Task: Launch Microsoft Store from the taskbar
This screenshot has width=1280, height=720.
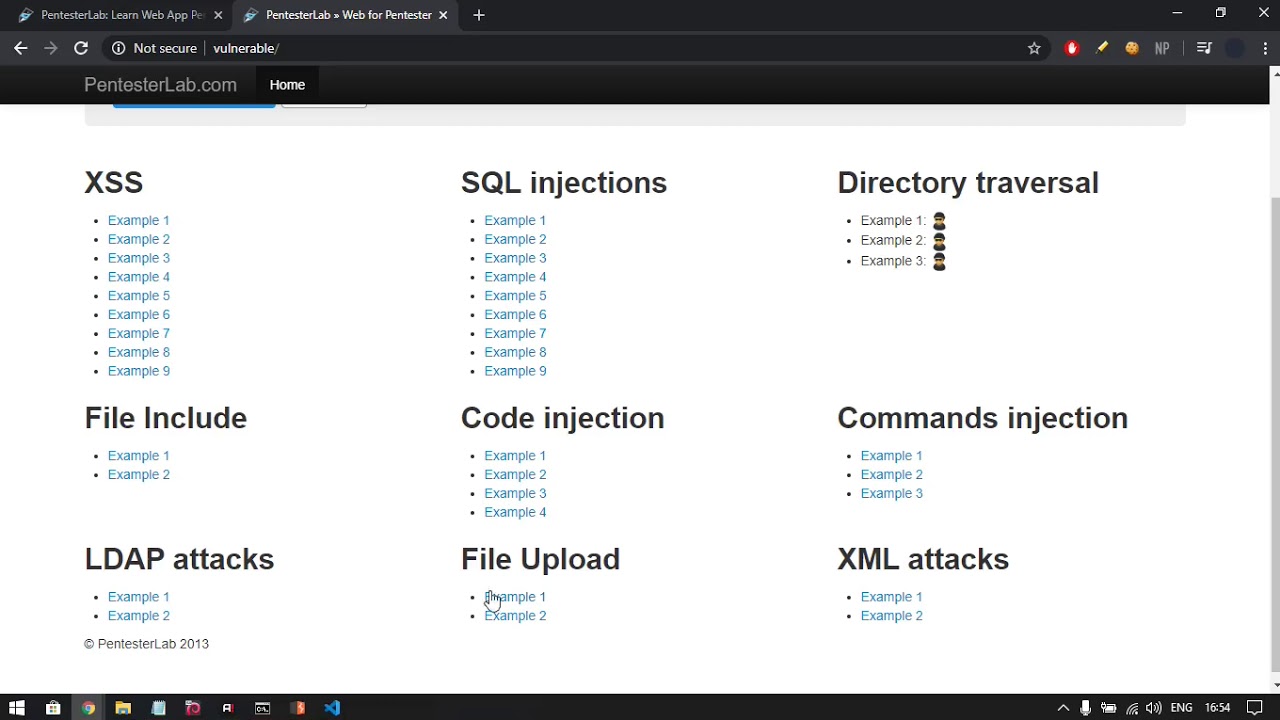Action: [53, 708]
